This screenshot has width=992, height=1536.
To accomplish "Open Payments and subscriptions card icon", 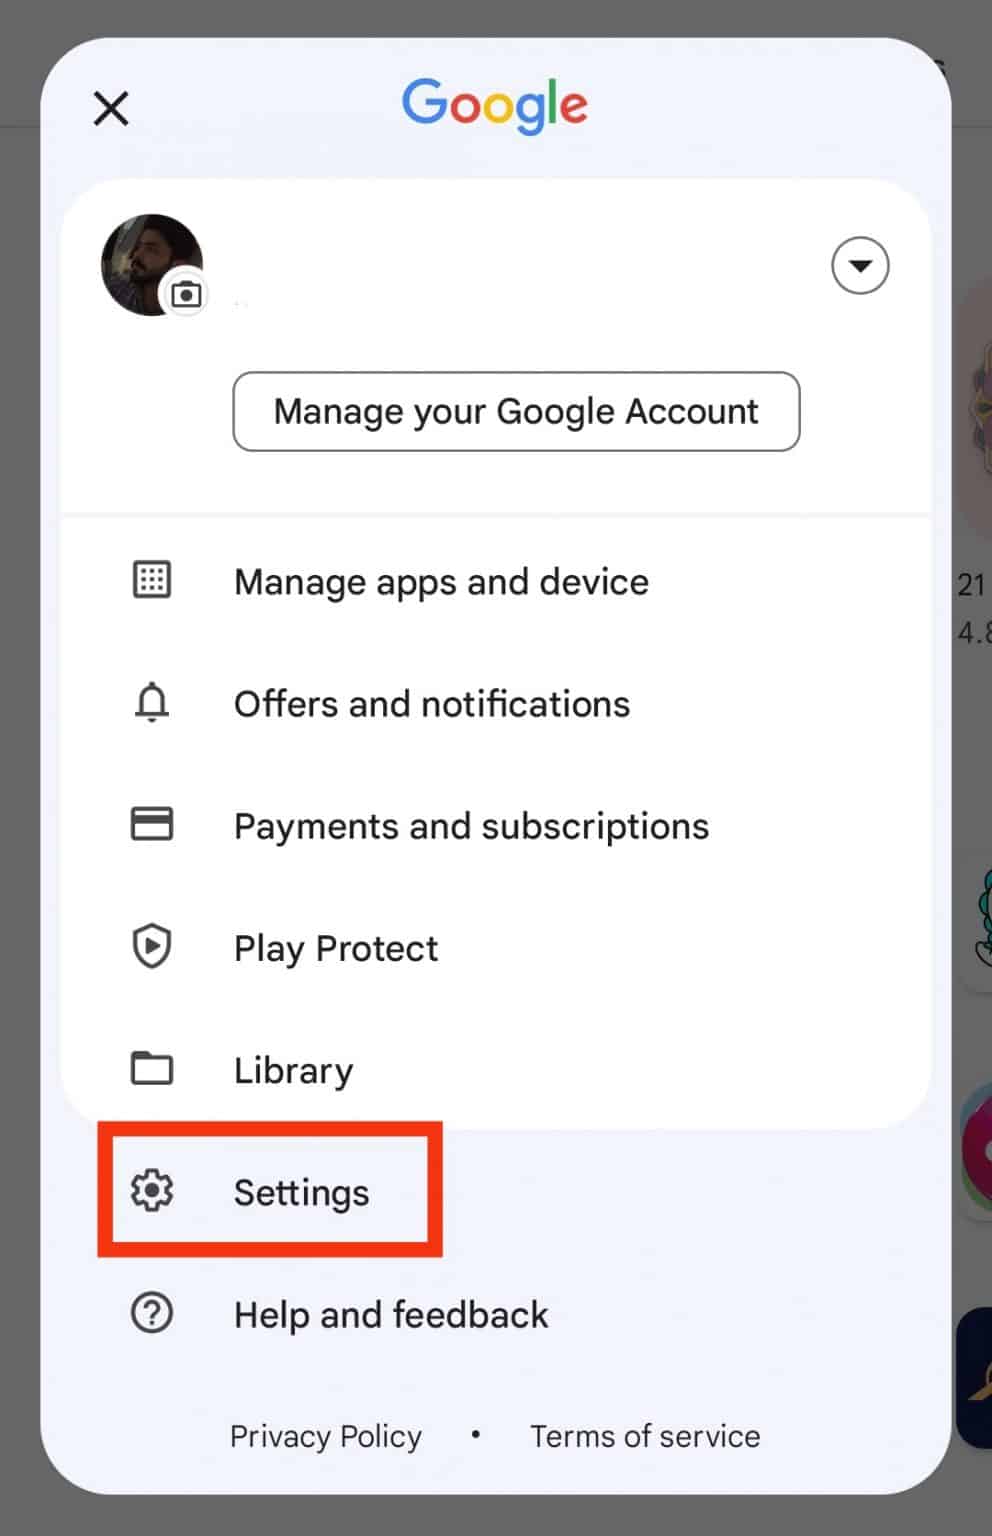I will [x=151, y=824].
